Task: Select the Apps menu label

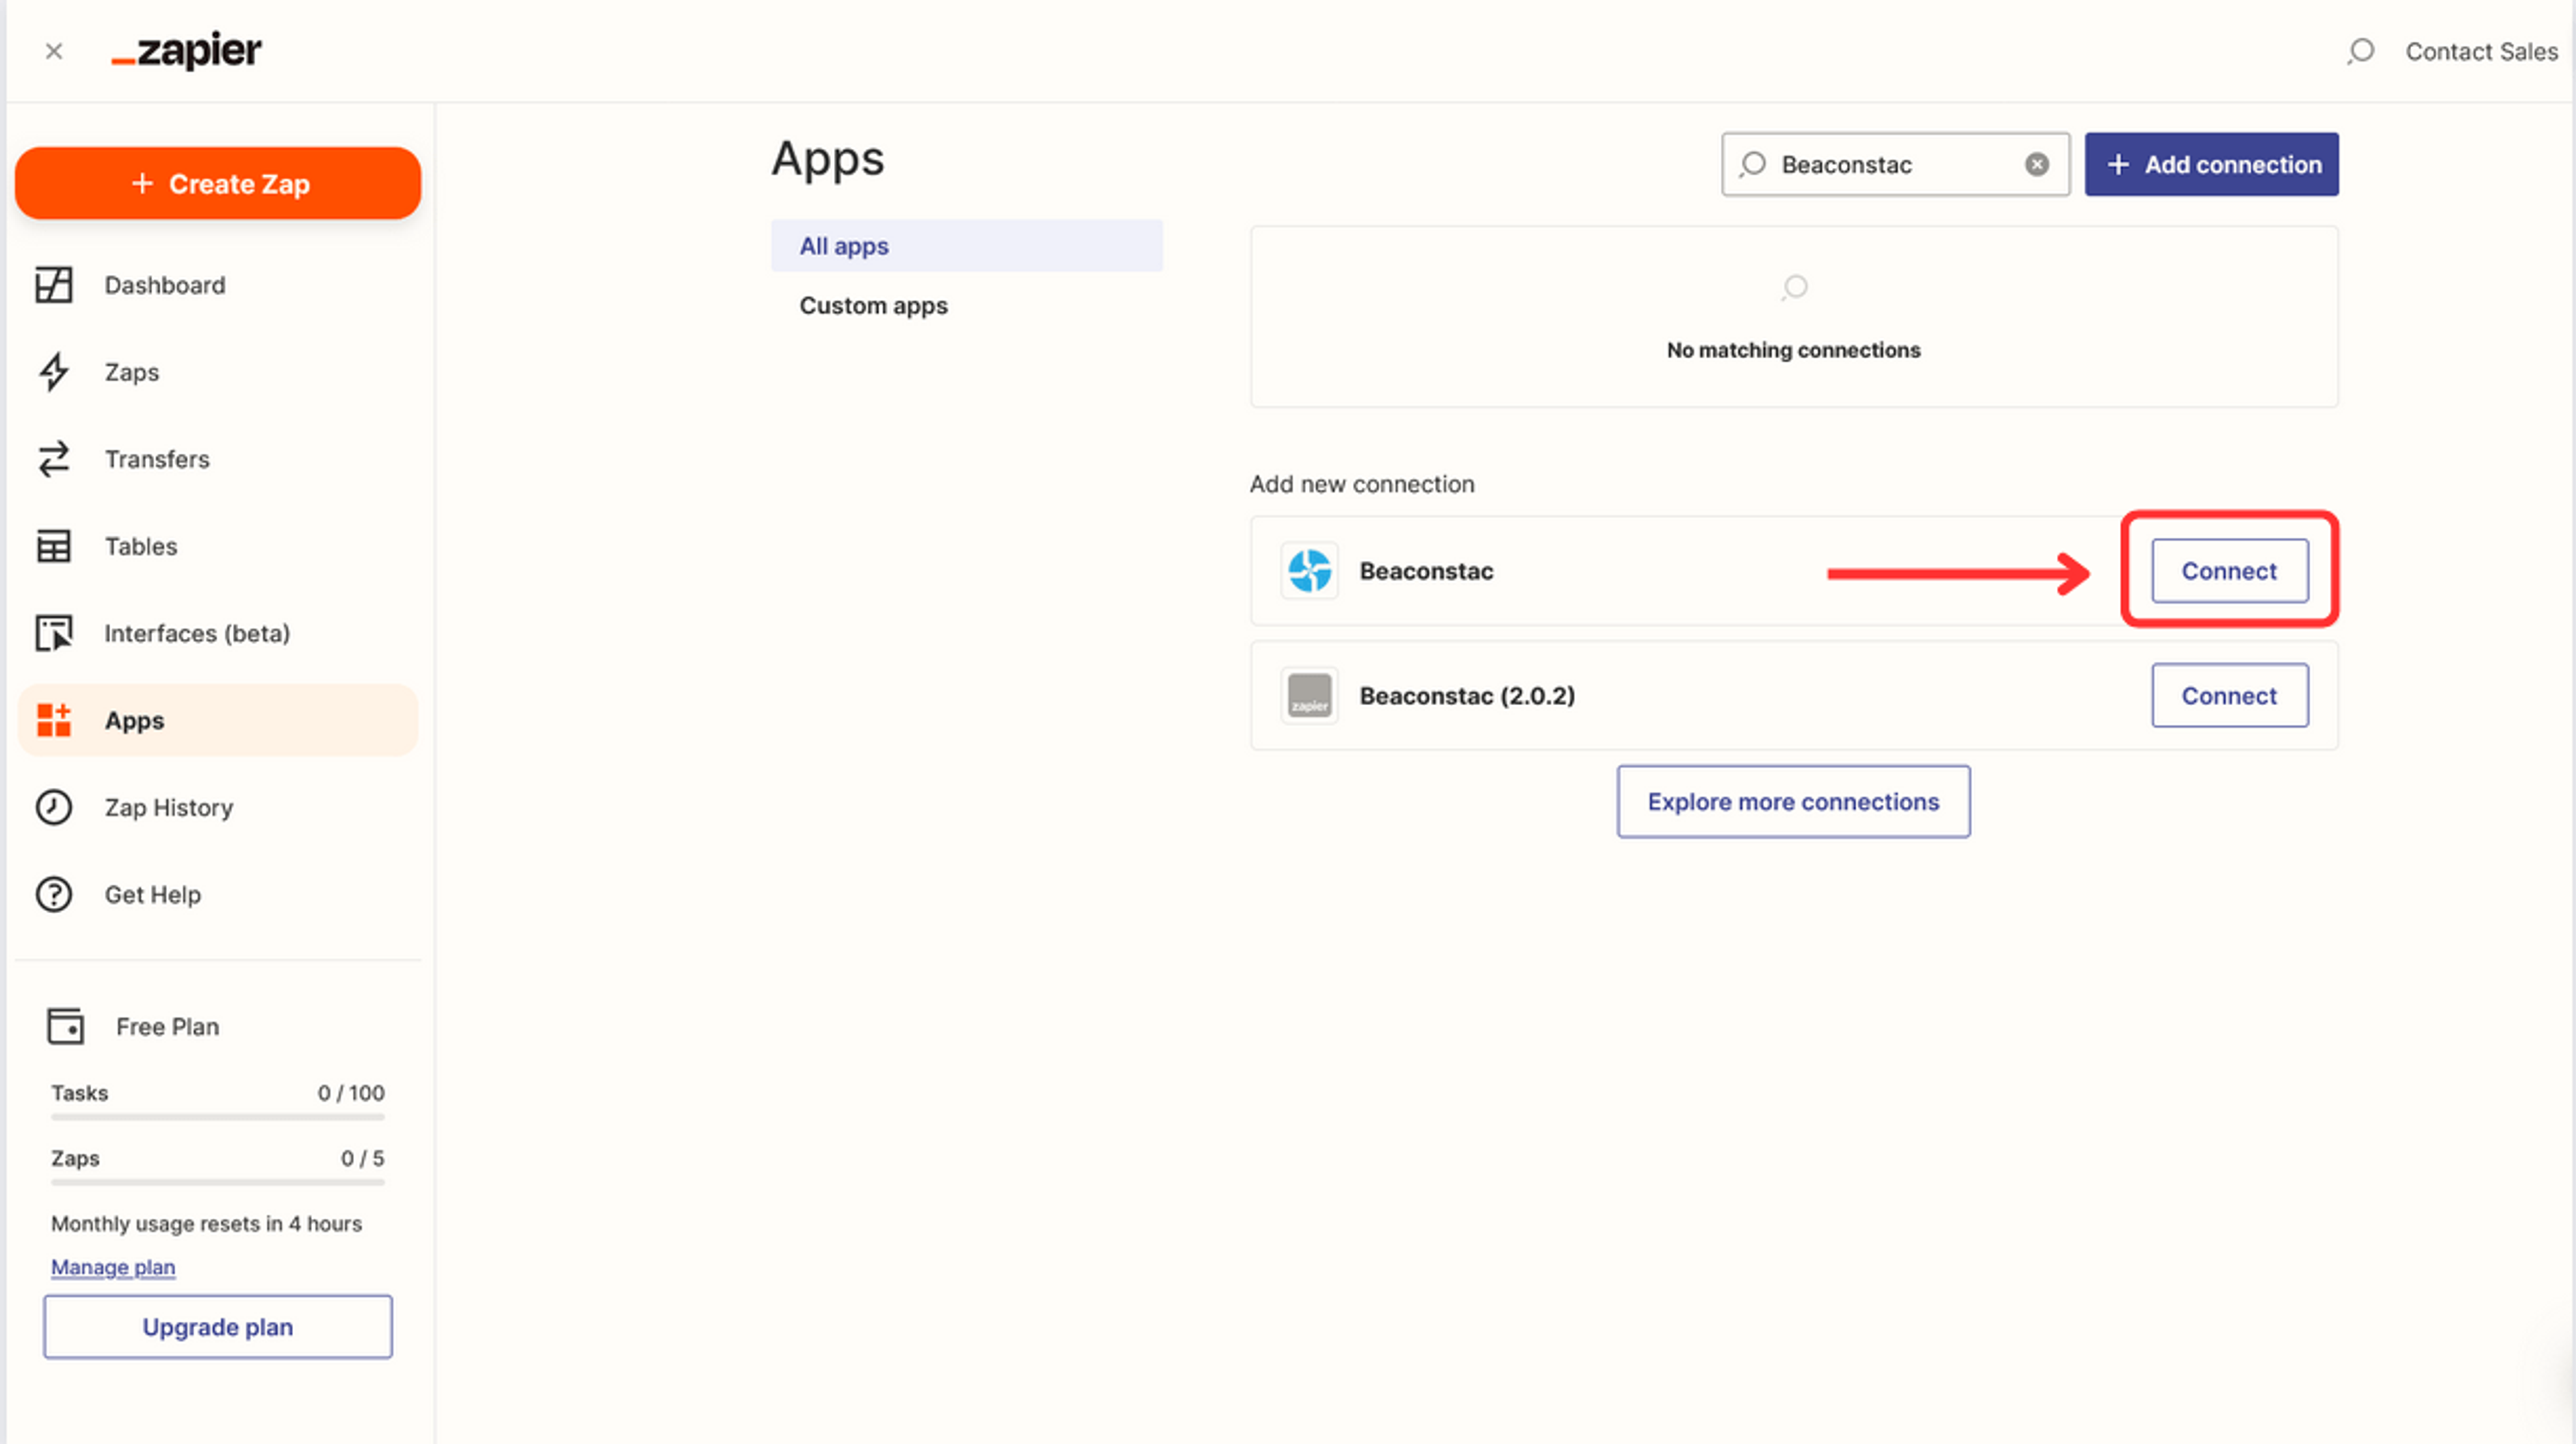Action: pos(135,720)
